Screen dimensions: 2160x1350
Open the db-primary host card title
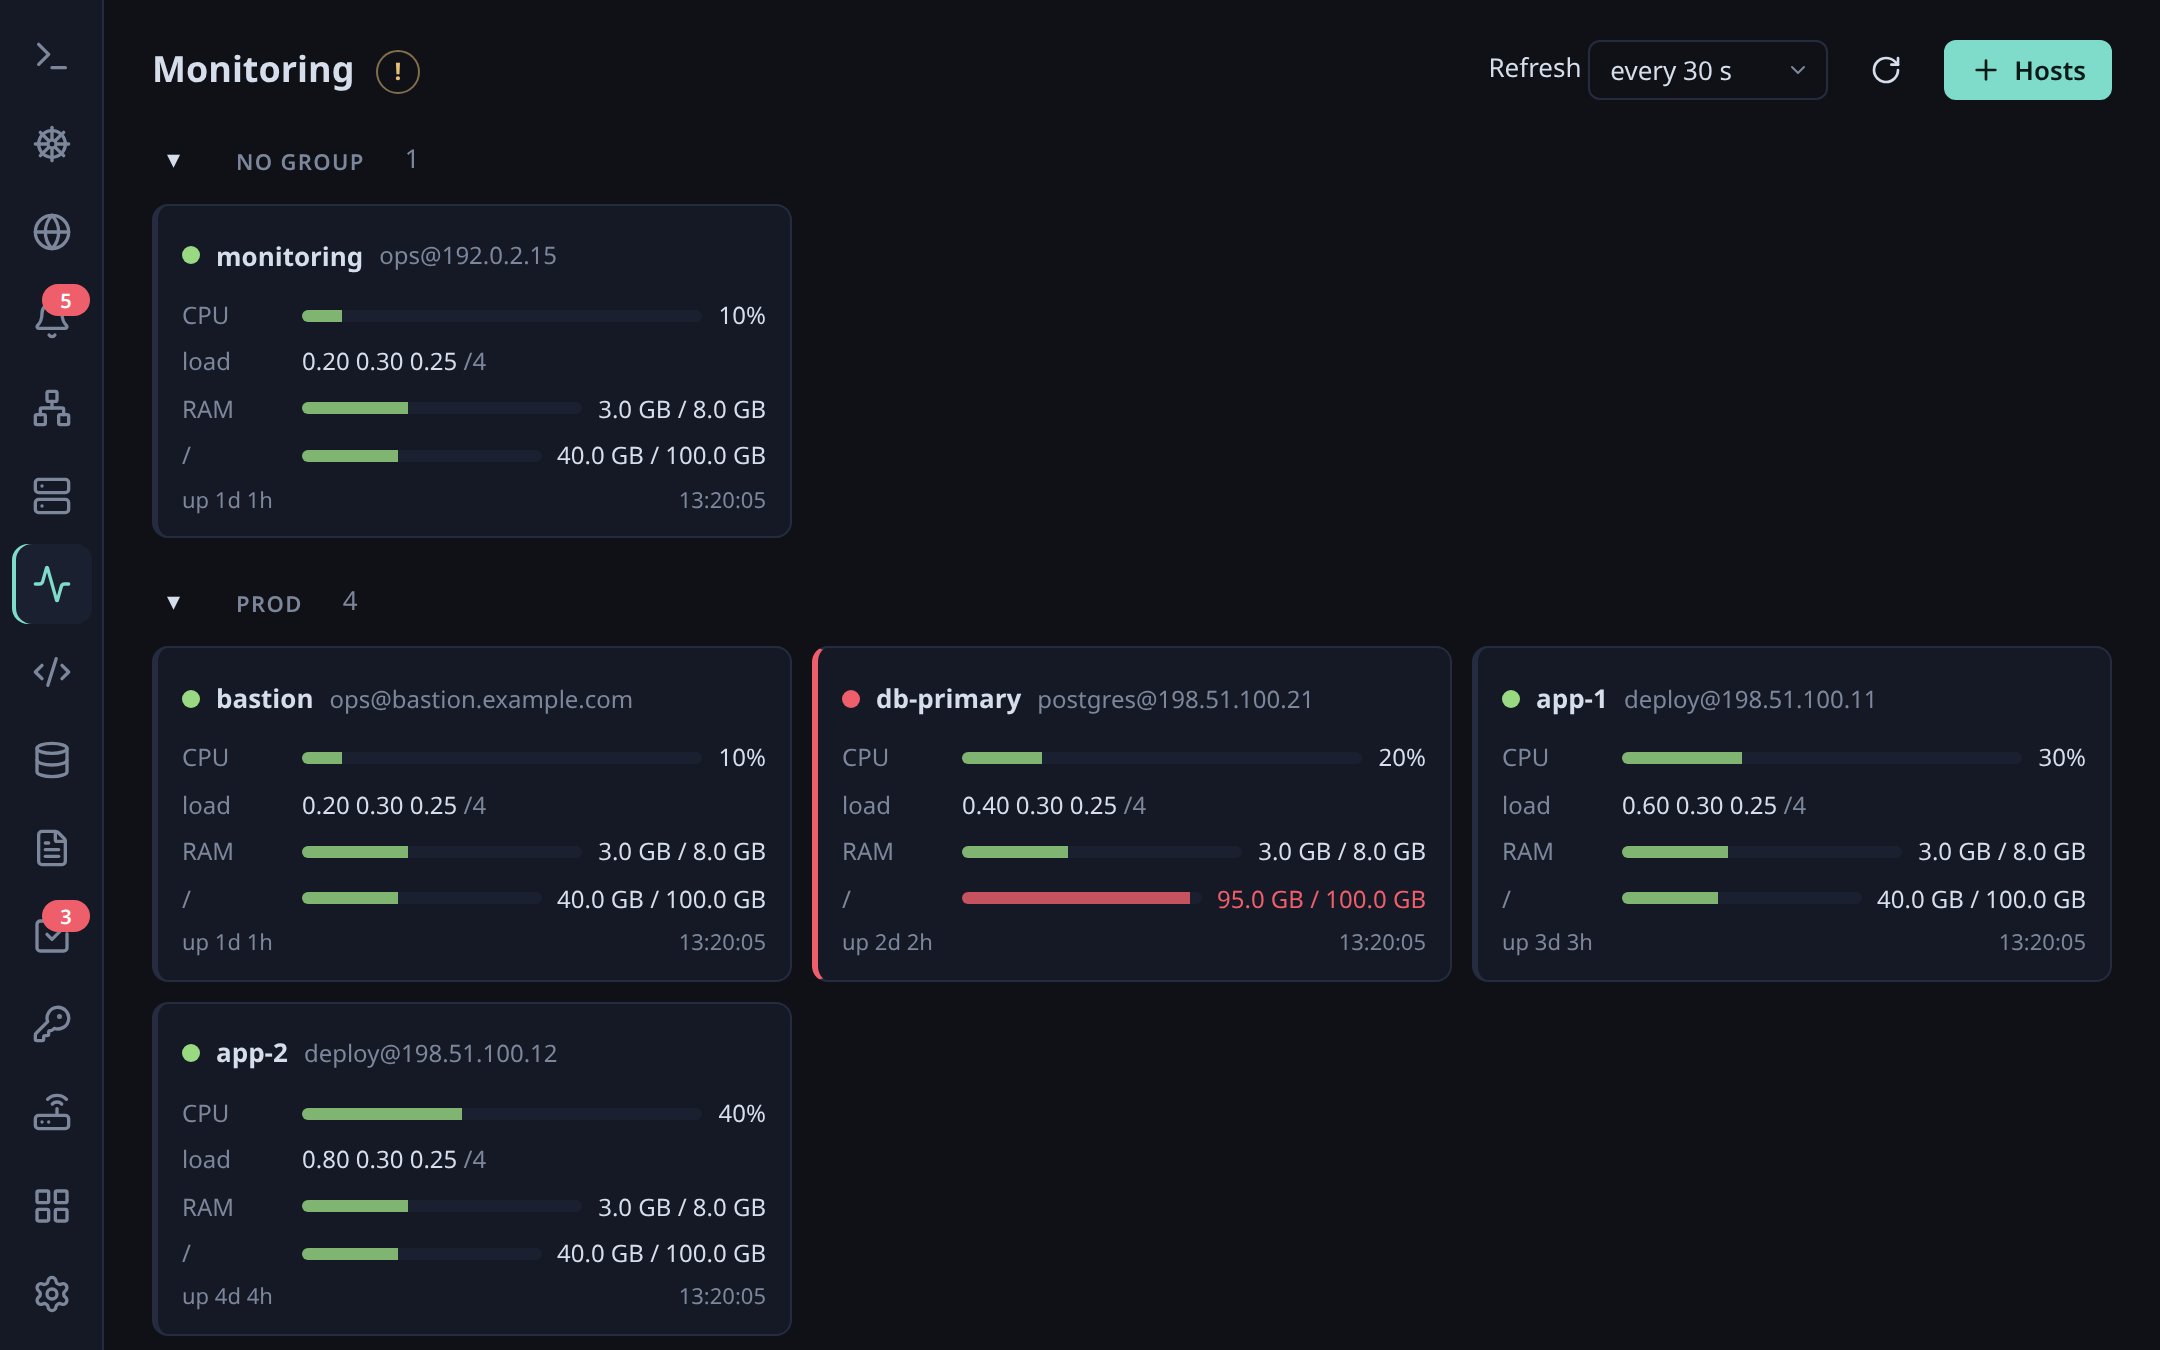point(948,699)
